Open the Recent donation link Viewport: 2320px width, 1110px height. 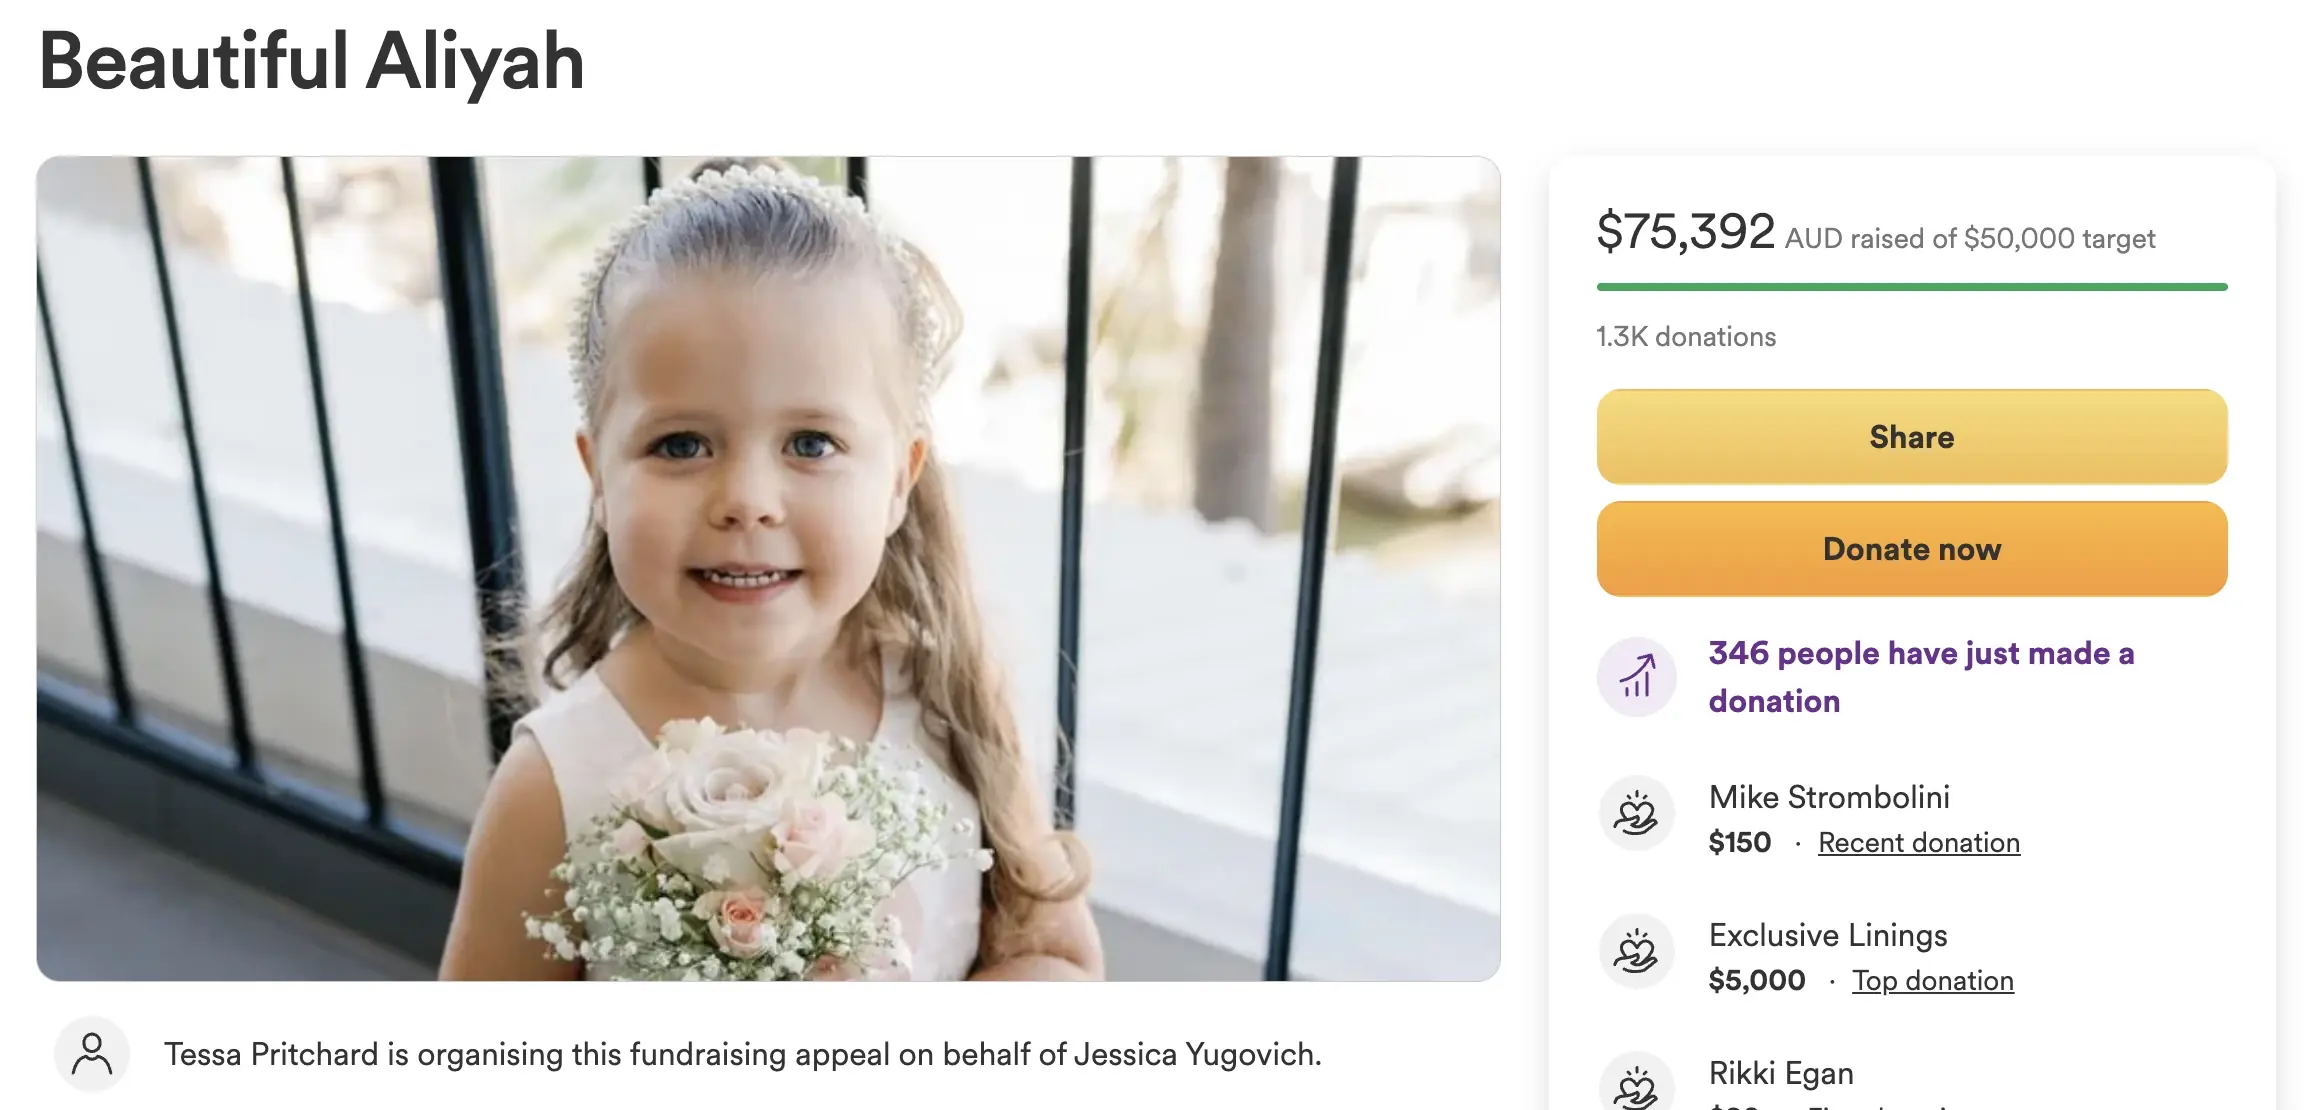tap(1918, 843)
